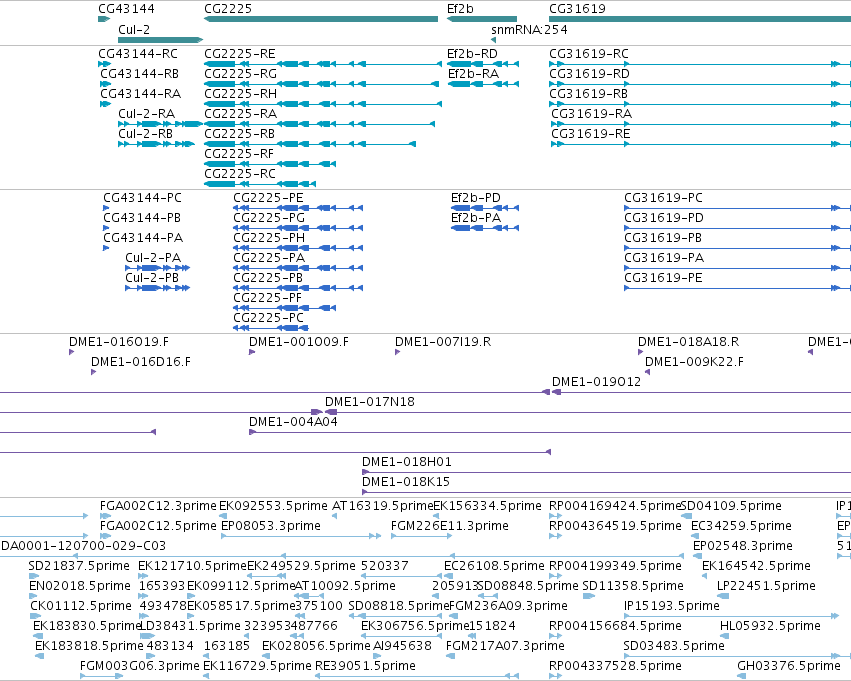This screenshot has height=681, width=851.
Task: Click EST GH03376.5prime
Action: (x=789, y=667)
